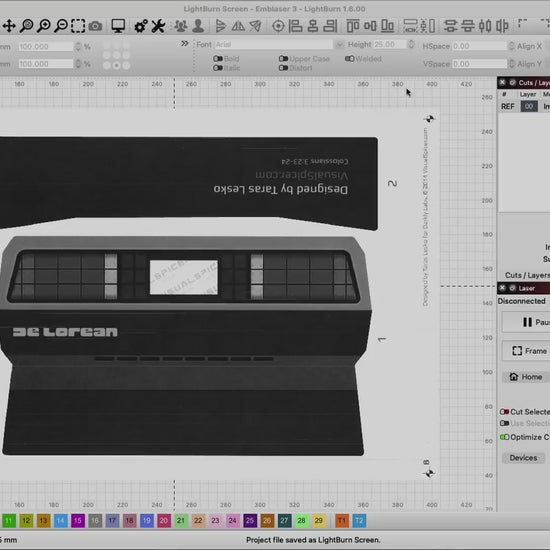This screenshot has width=550, height=550.
Task: Click the Align bottom edges icon
Action: click(x=388, y=26)
